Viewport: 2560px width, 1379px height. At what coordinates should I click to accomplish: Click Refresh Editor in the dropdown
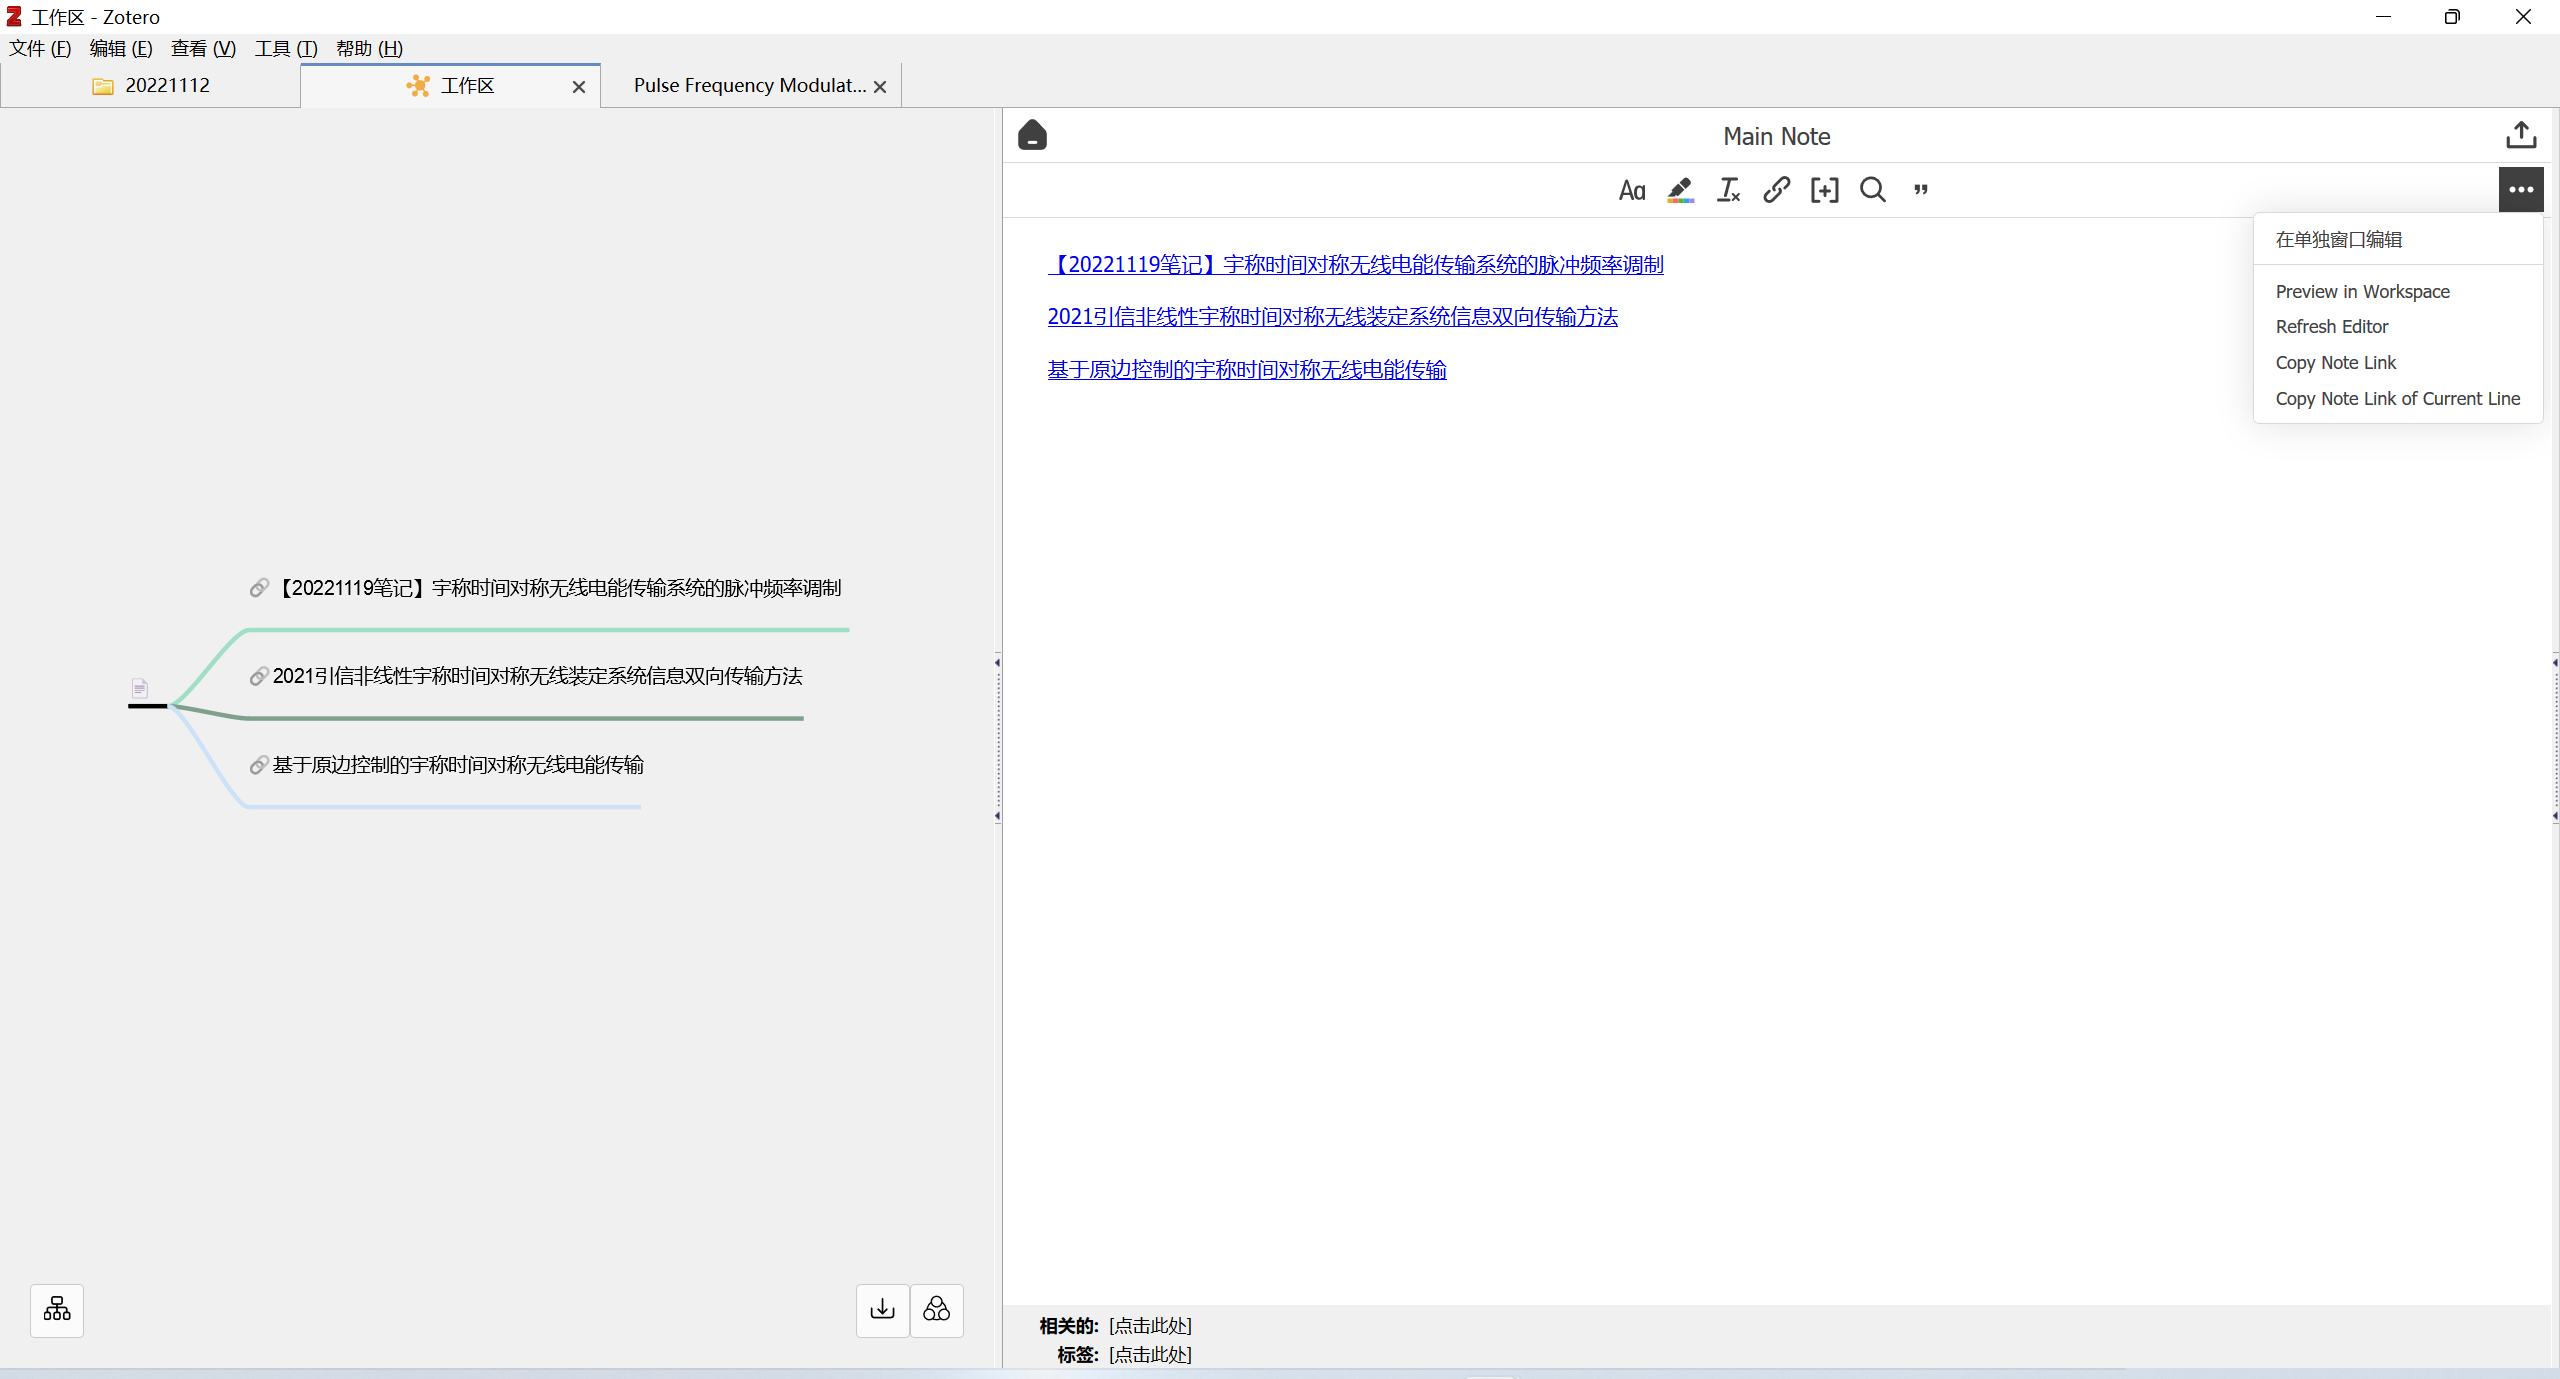2331,326
